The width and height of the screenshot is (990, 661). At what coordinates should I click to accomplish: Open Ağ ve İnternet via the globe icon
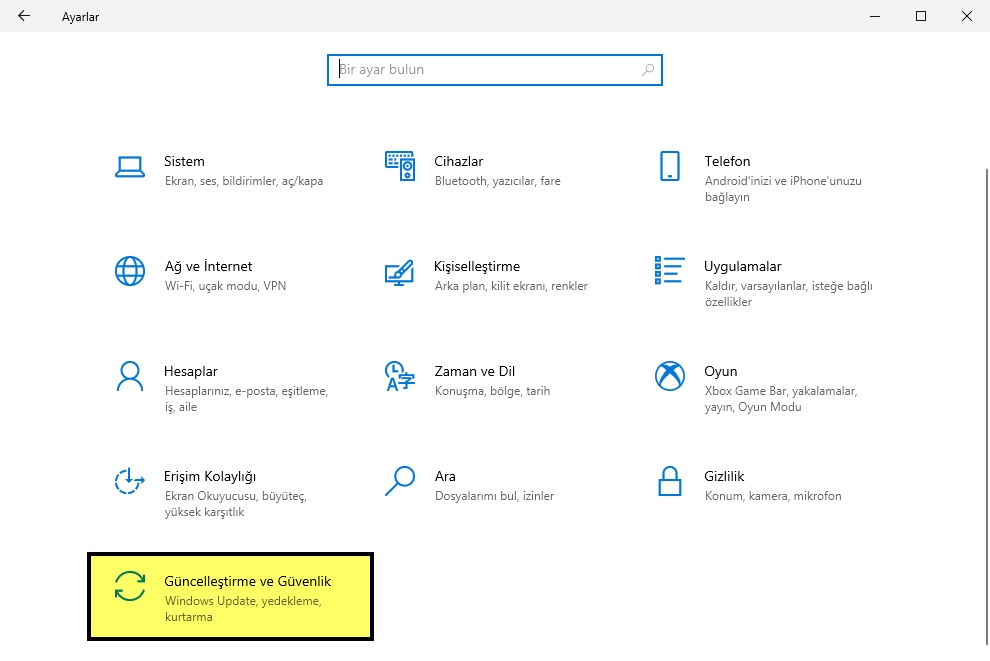pos(130,272)
